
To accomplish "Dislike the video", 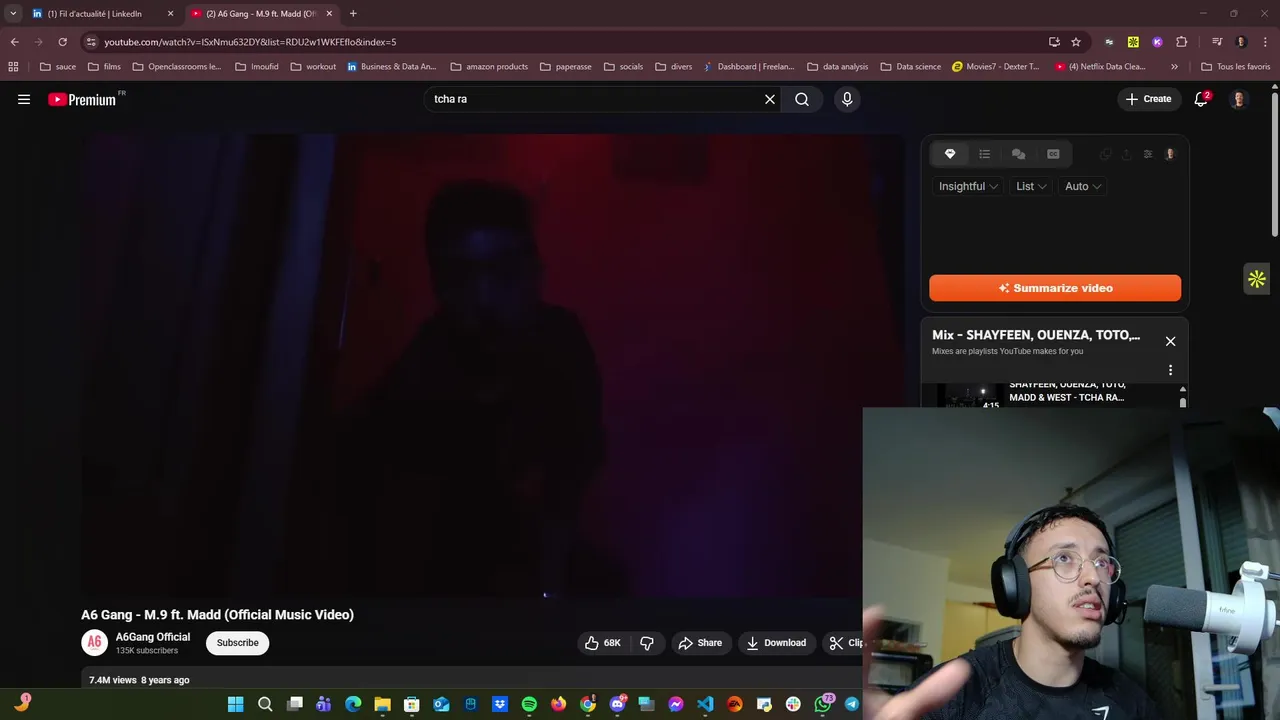I will 647,643.
